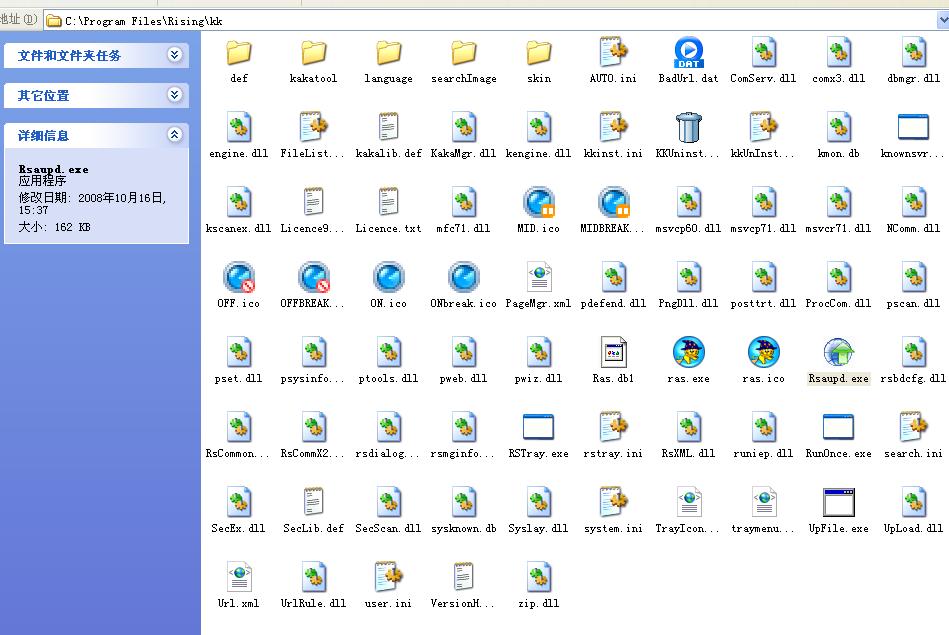Select the Ras.db1 file icon

(614, 352)
